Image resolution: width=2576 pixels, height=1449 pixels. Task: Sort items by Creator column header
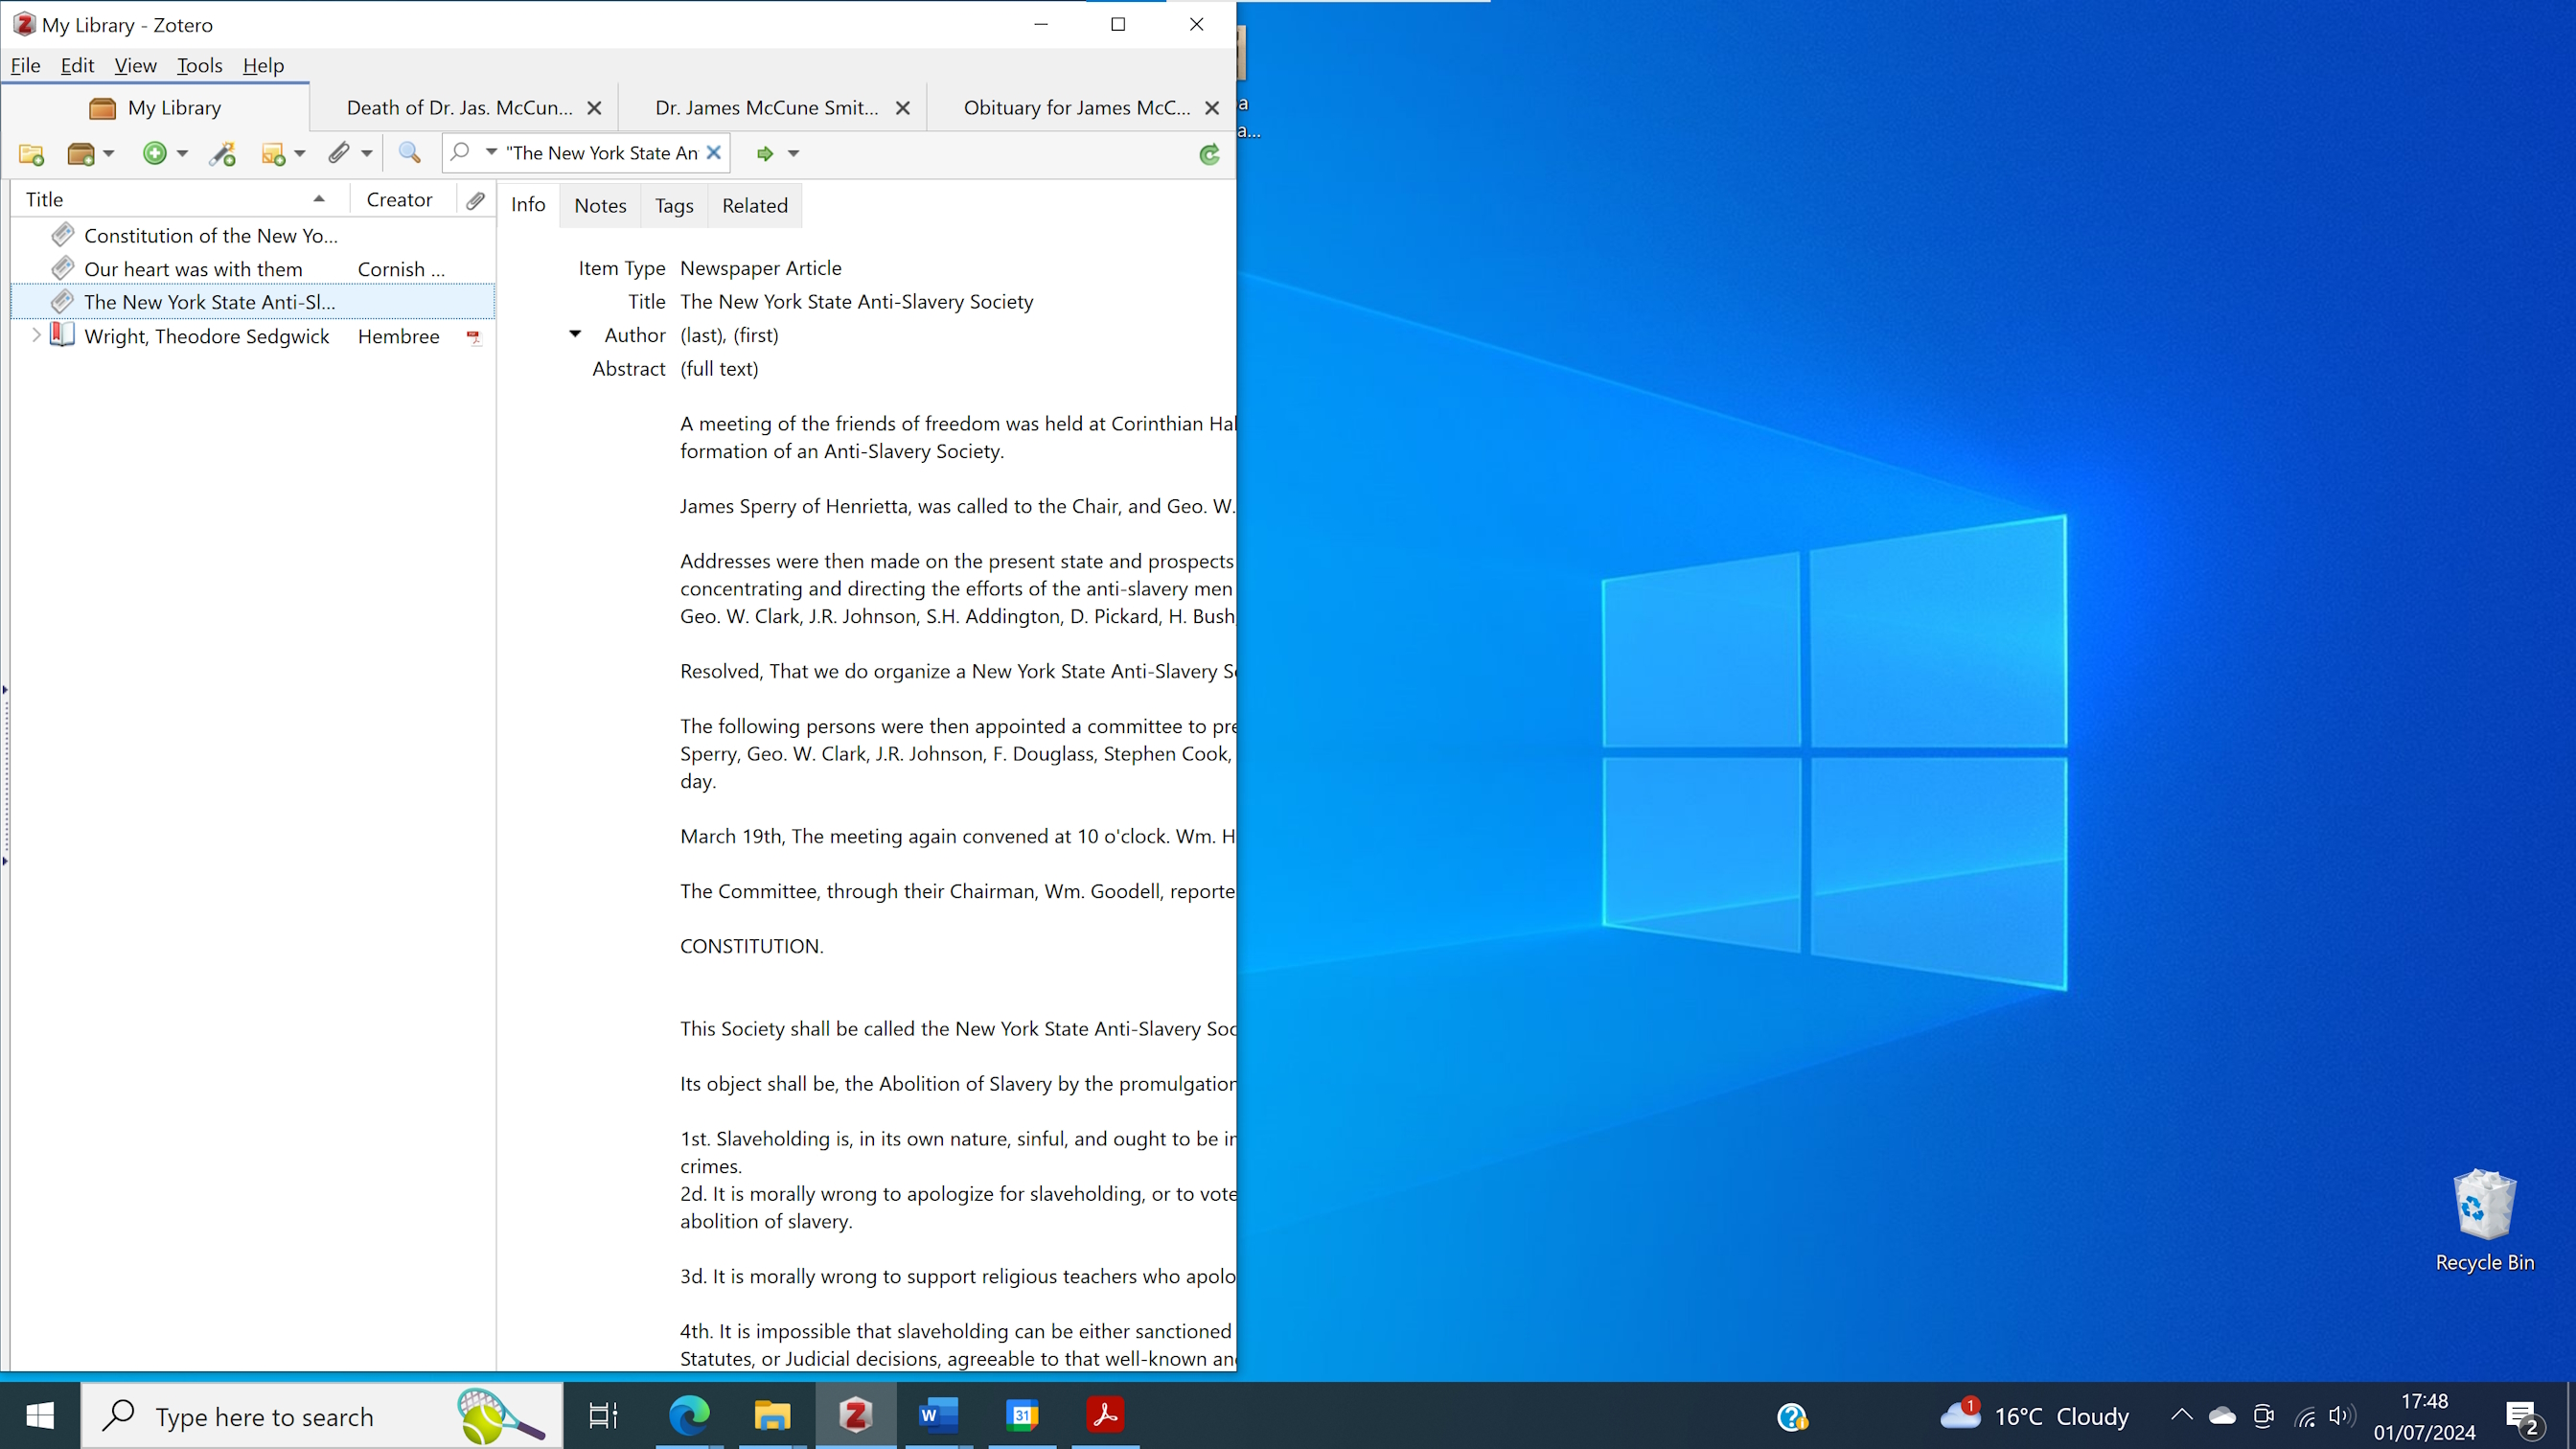pos(399,200)
